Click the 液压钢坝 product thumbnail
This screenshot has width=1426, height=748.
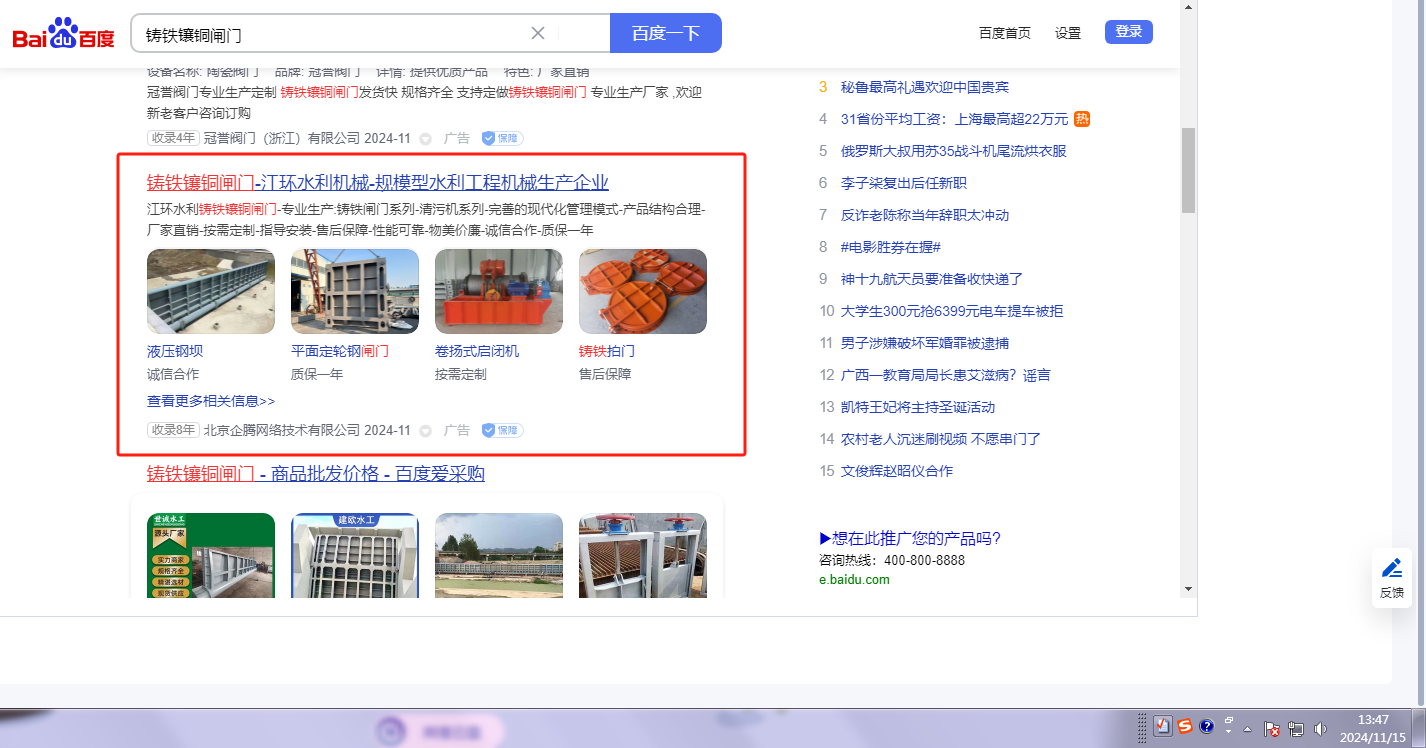[x=211, y=291]
